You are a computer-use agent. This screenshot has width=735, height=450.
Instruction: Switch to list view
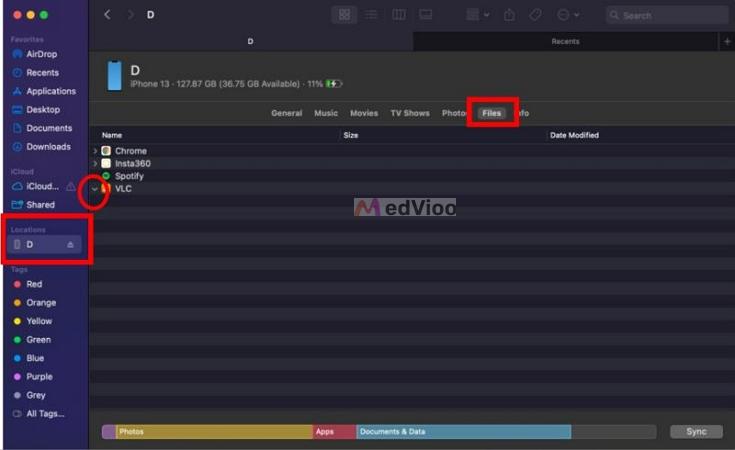(371, 15)
